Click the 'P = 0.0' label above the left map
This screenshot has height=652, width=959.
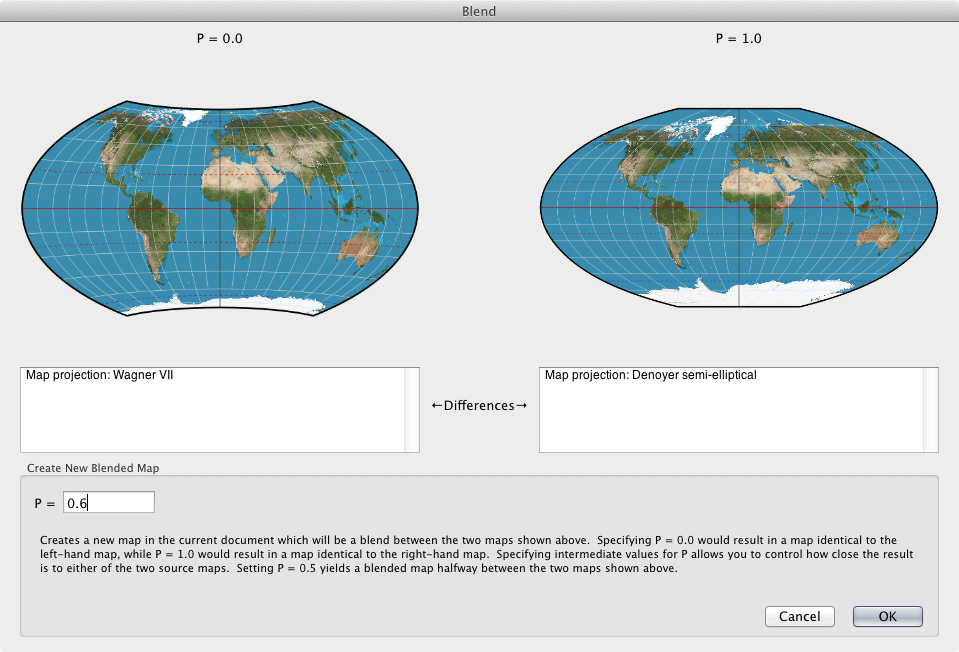pos(220,39)
